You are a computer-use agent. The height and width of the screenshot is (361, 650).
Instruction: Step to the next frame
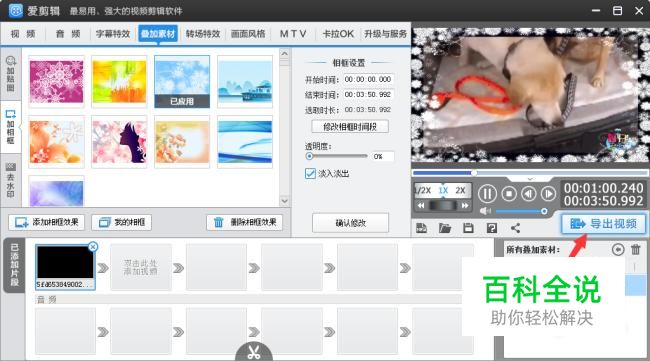(548, 194)
